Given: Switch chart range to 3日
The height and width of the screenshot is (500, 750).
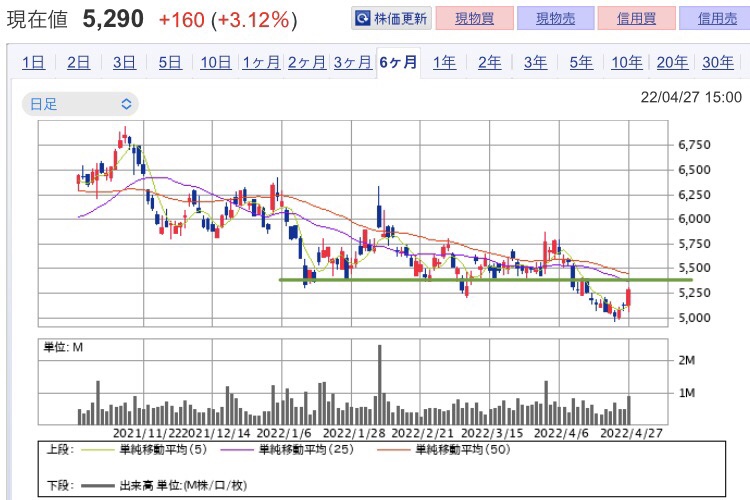Looking at the screenshot, I should (x=124, y=62).
